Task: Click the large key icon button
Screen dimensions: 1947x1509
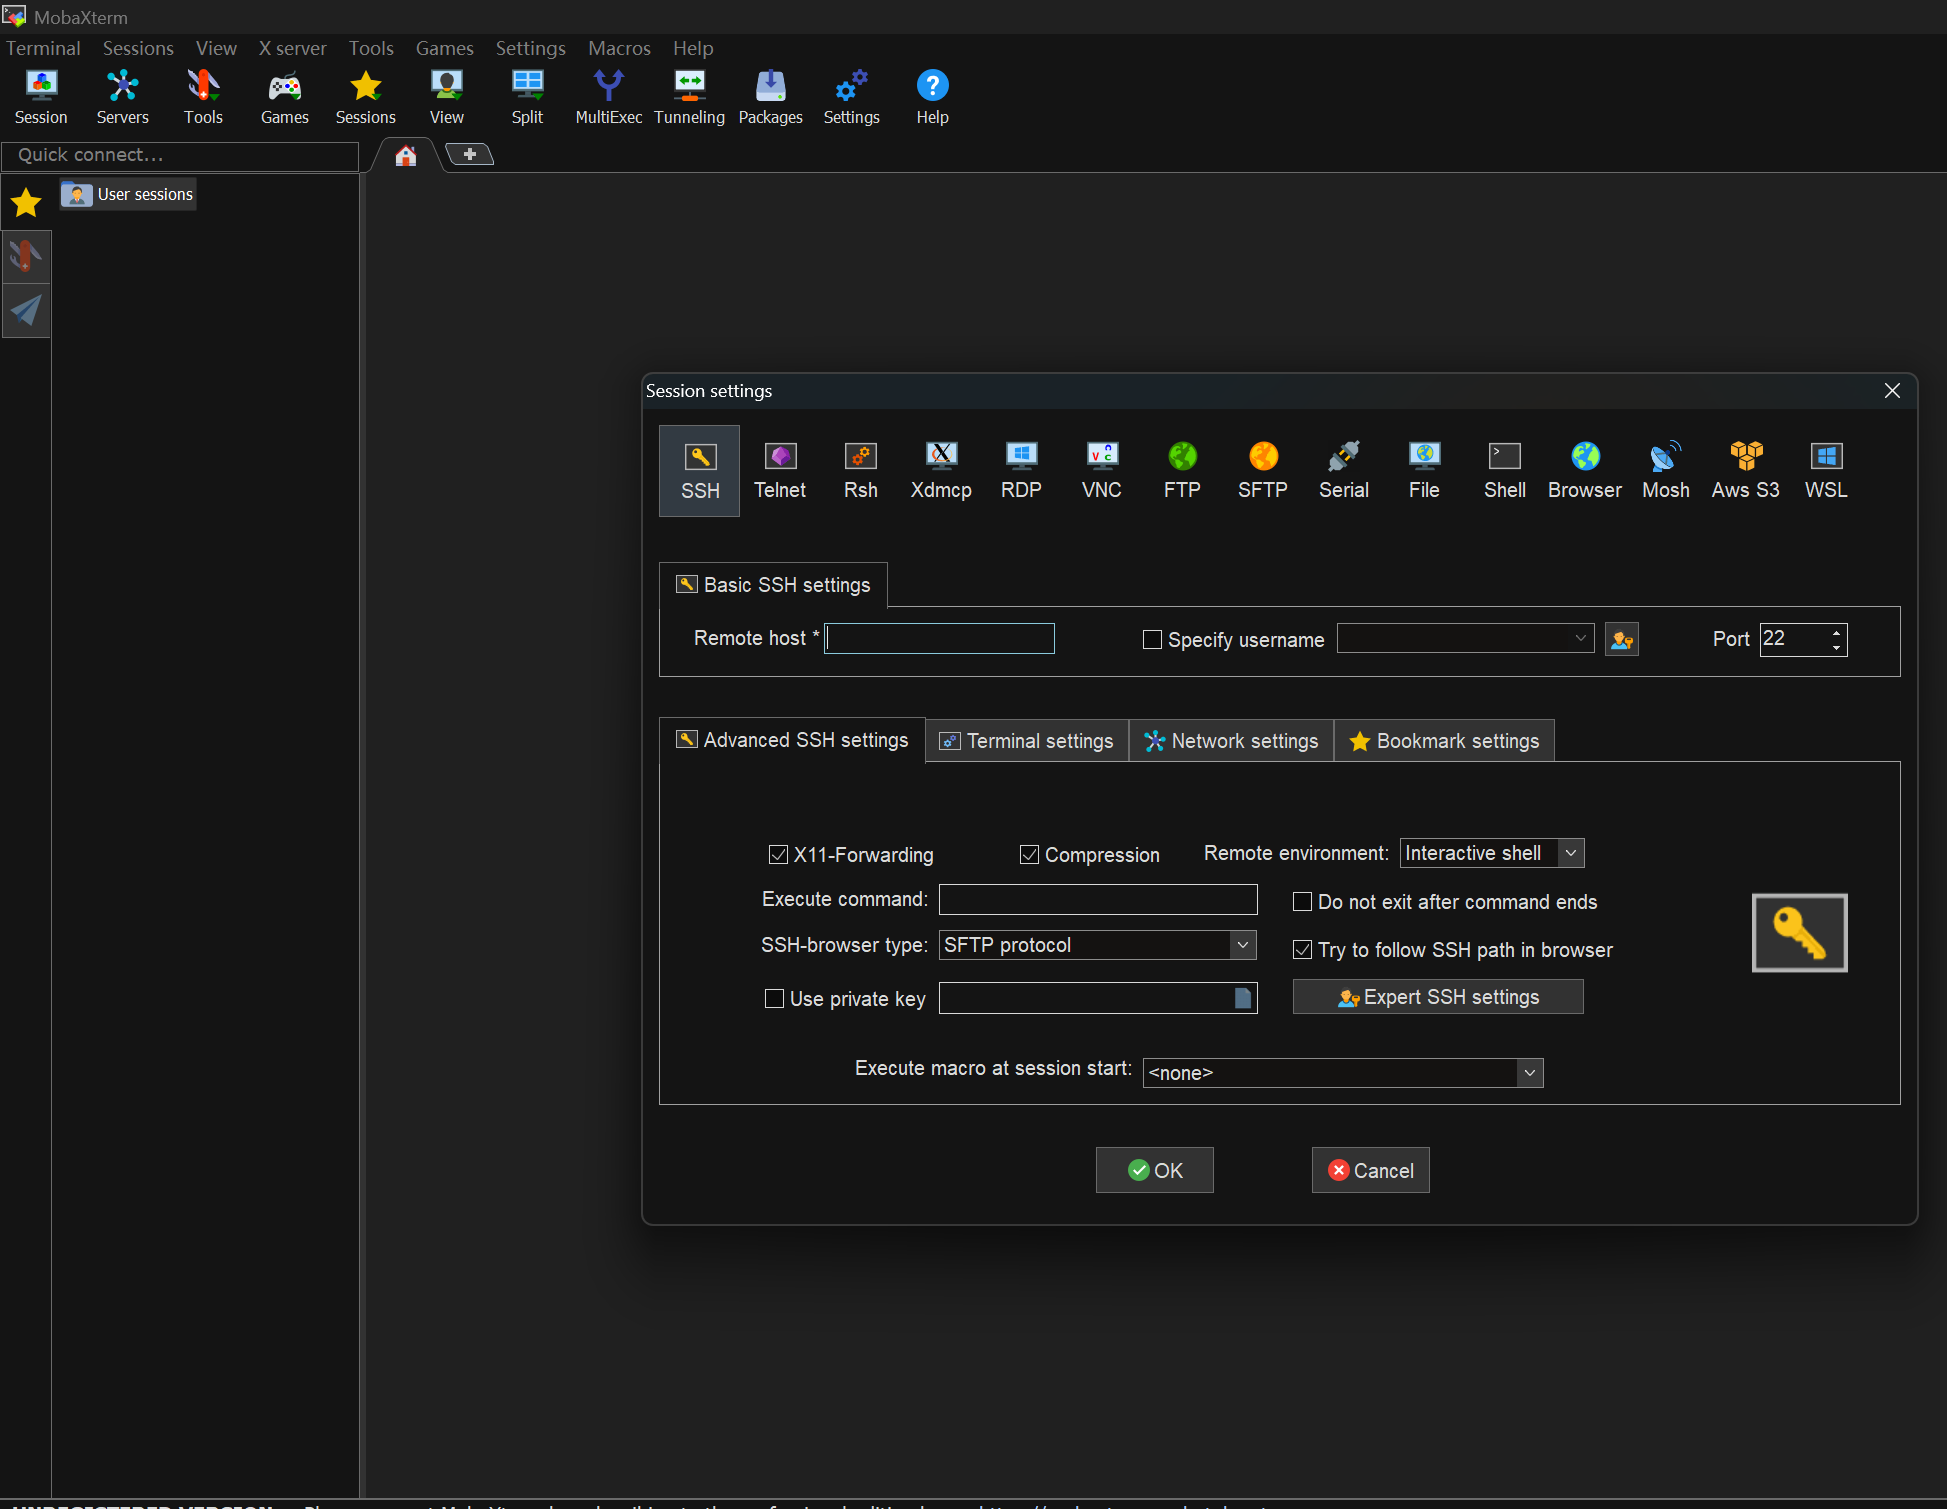Action: coord(1799,933)
